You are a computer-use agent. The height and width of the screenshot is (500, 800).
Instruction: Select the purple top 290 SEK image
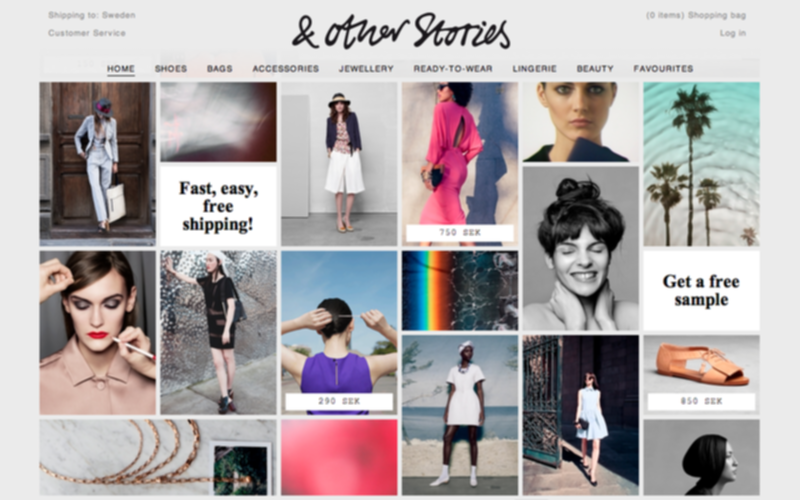tap(339, 332)
